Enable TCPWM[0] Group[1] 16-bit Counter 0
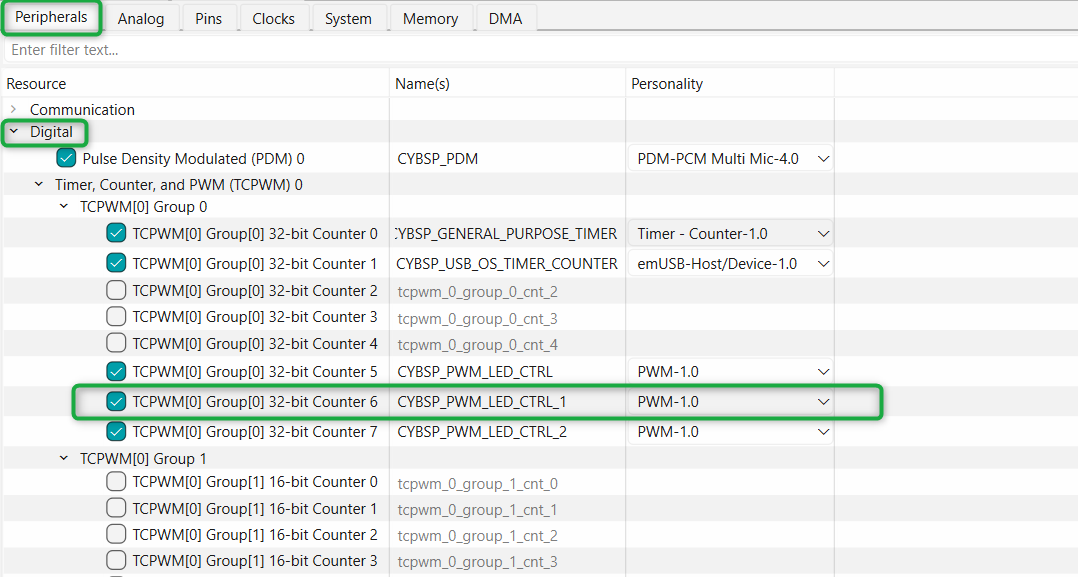Viewport: 1078px width, 577px height. pos(116,482)
